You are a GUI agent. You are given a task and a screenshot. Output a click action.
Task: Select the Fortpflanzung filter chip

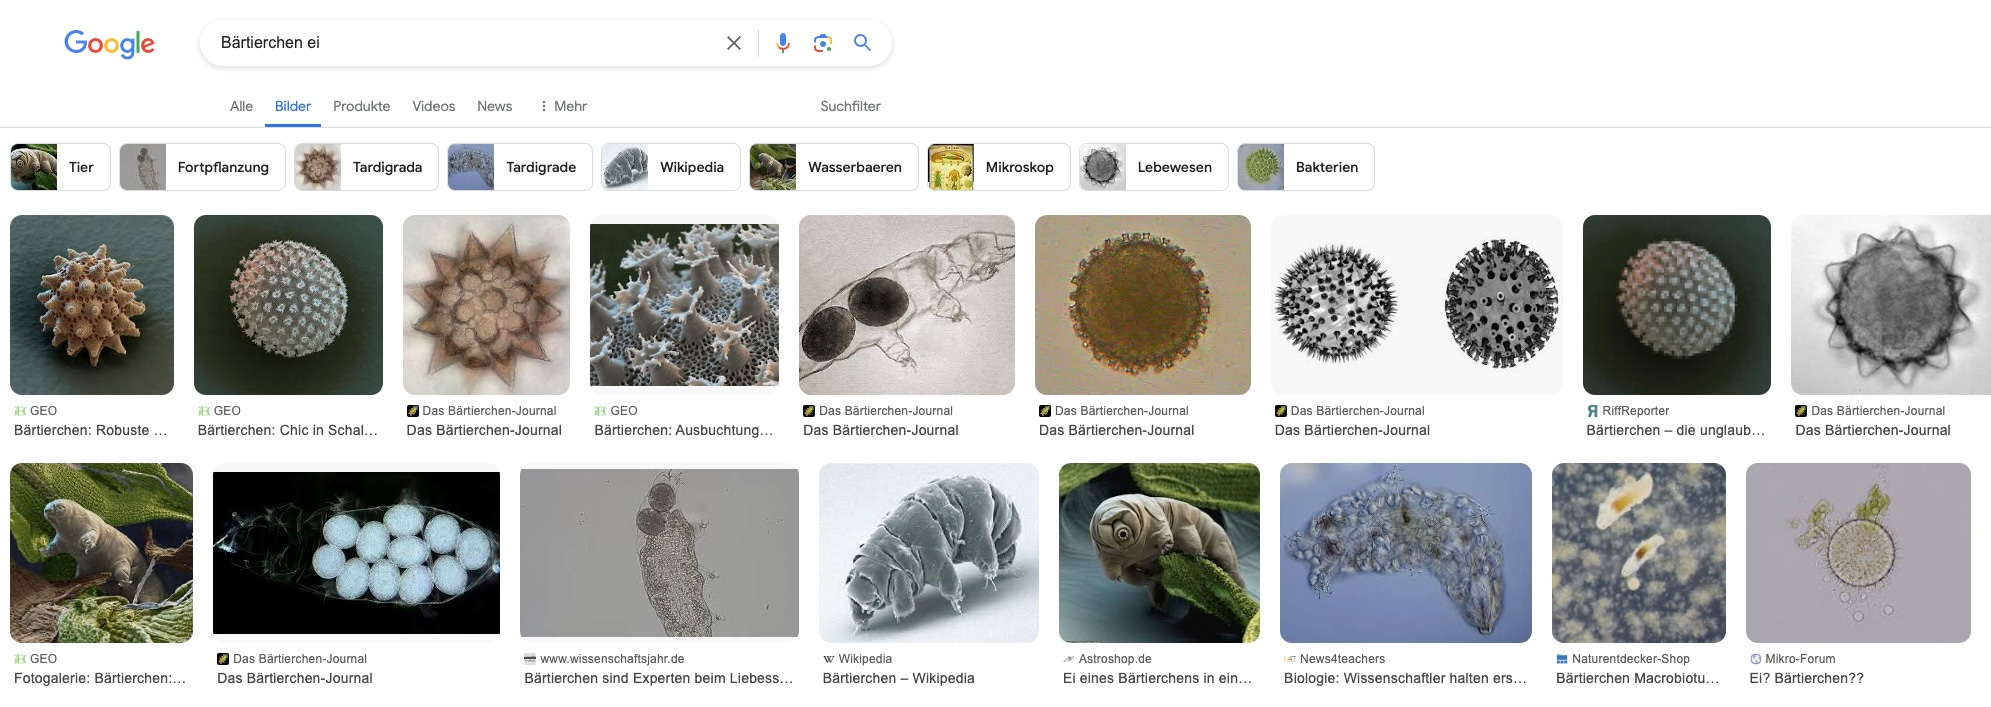pos(202,167)
